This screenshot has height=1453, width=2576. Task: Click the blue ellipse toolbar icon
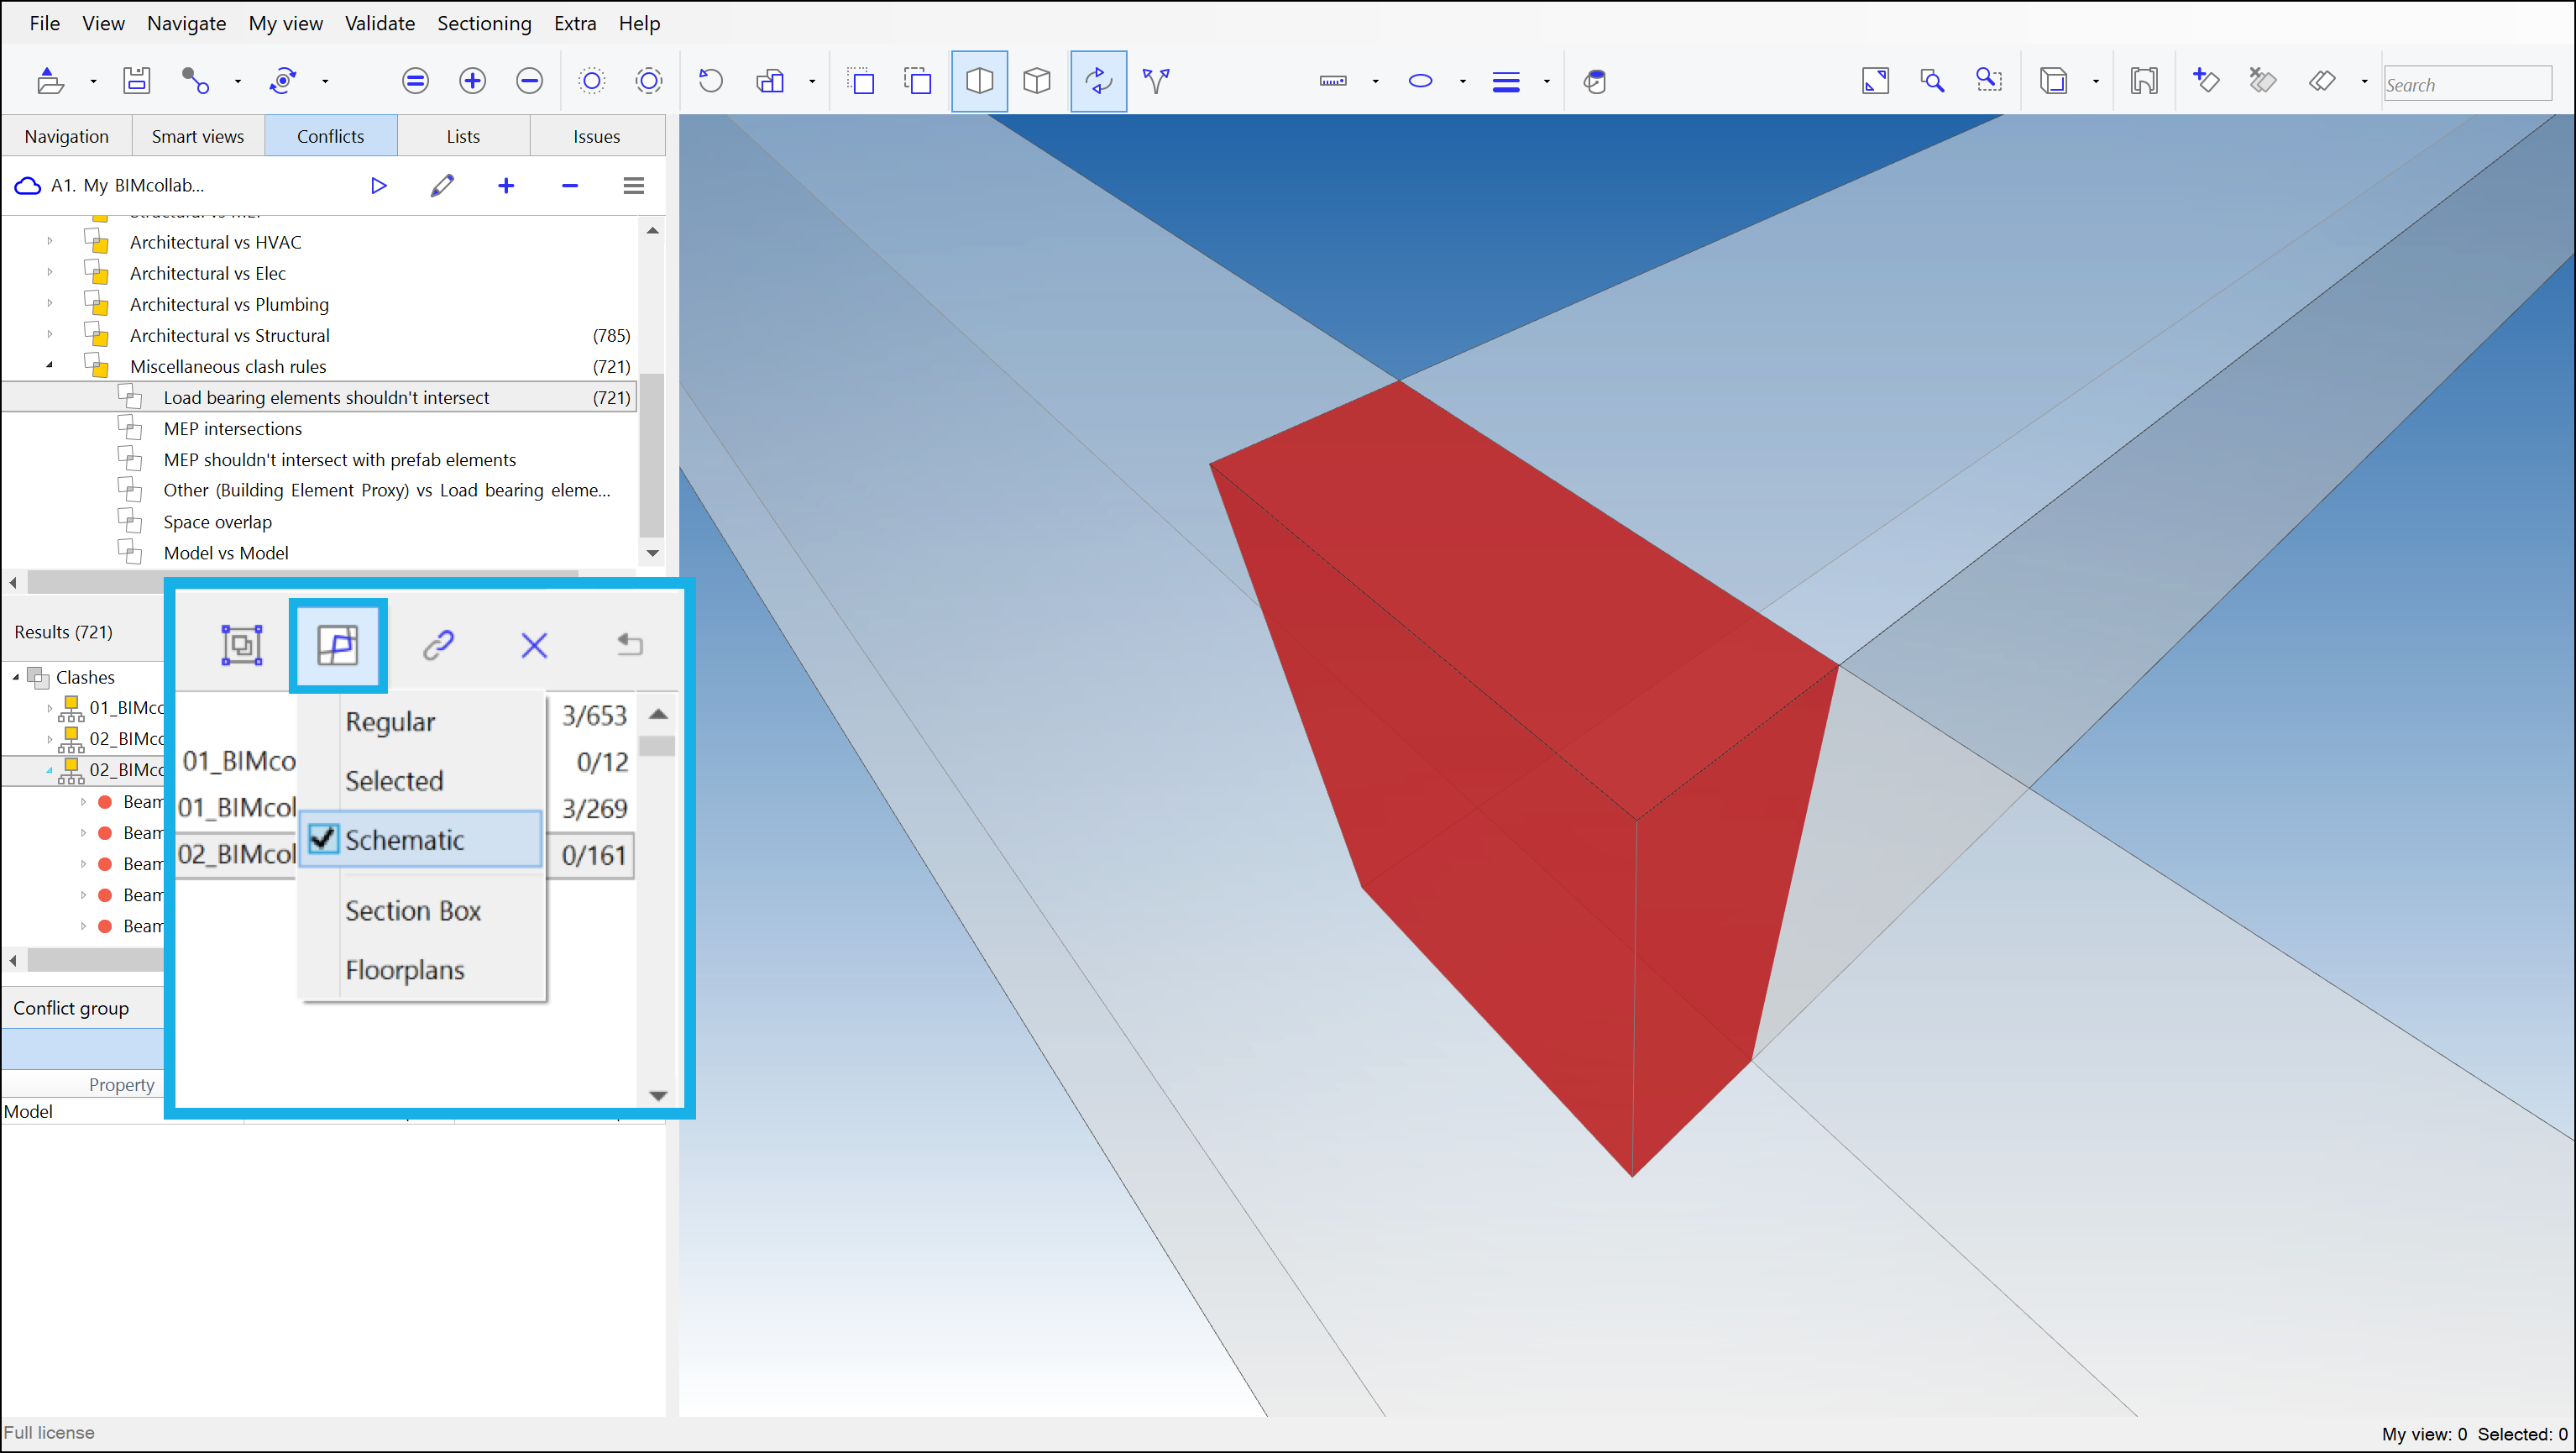1420,81
